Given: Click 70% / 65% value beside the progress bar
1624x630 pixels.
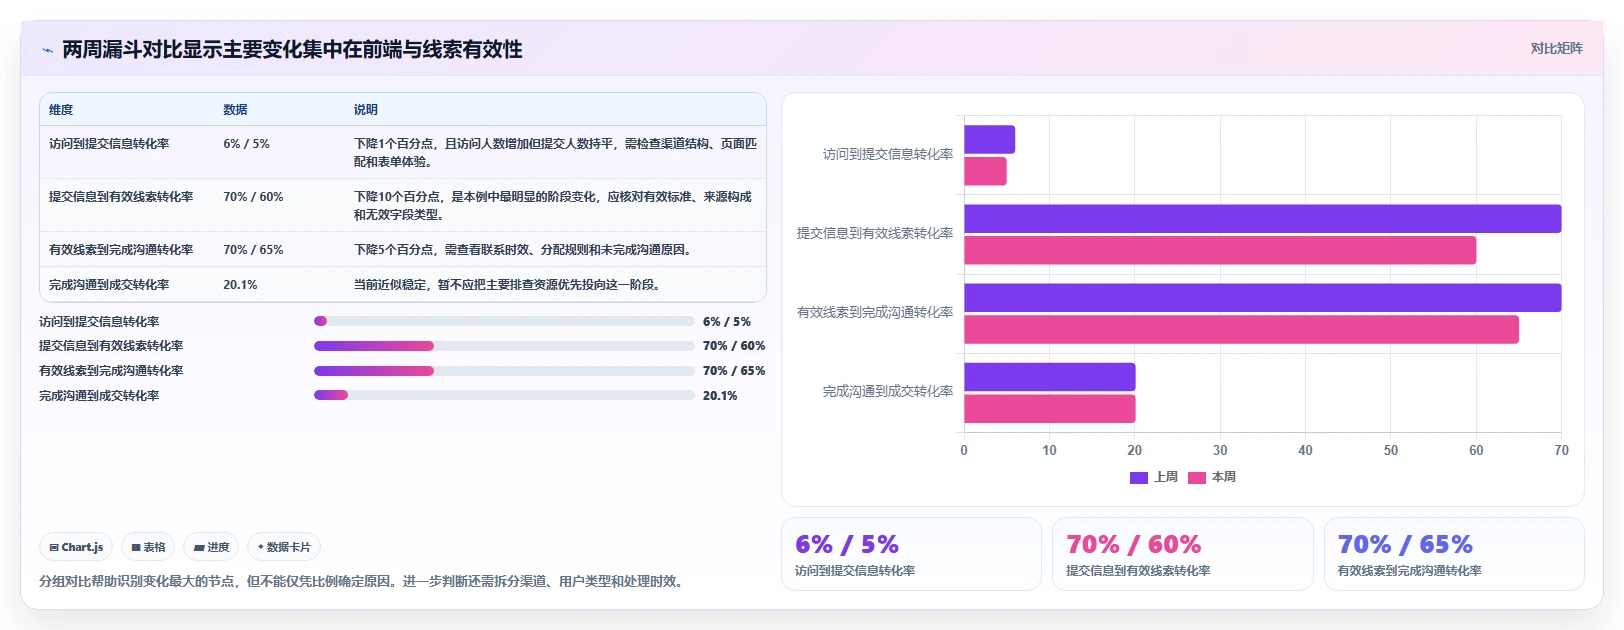Looking at the screenshot, I should (734, 371).
